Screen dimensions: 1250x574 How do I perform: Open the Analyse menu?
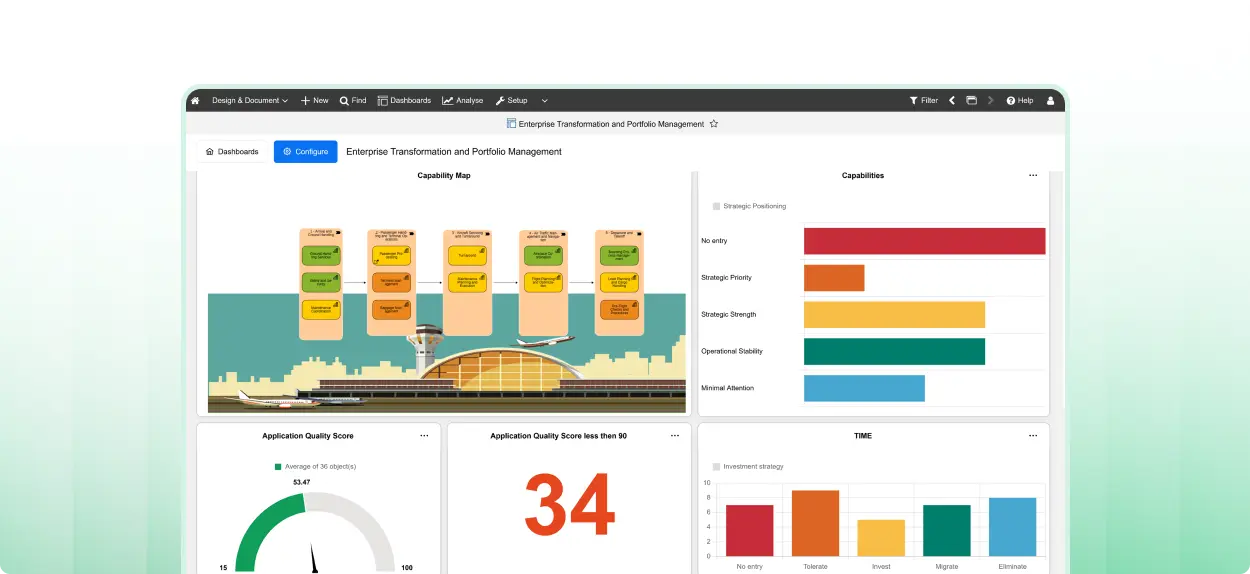click(463, 100)
